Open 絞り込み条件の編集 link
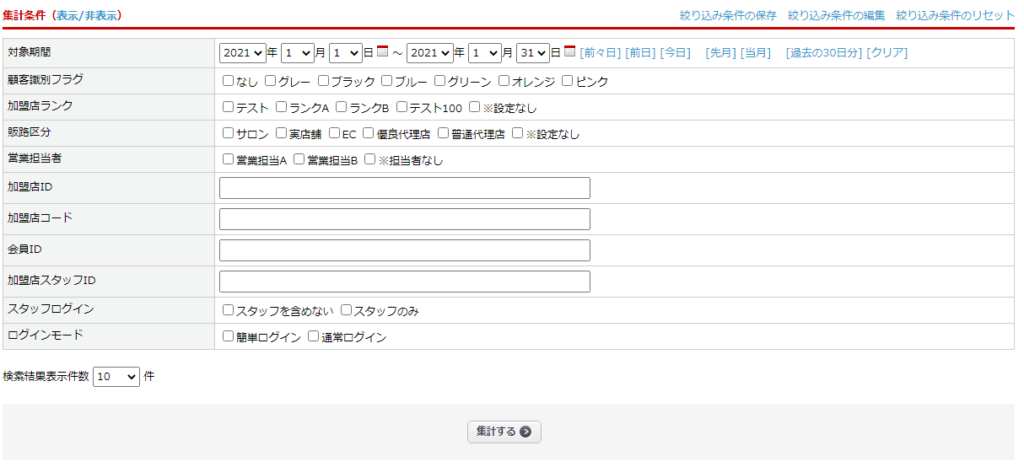The width and height of the screenshot is (1024, 467). 836,15
